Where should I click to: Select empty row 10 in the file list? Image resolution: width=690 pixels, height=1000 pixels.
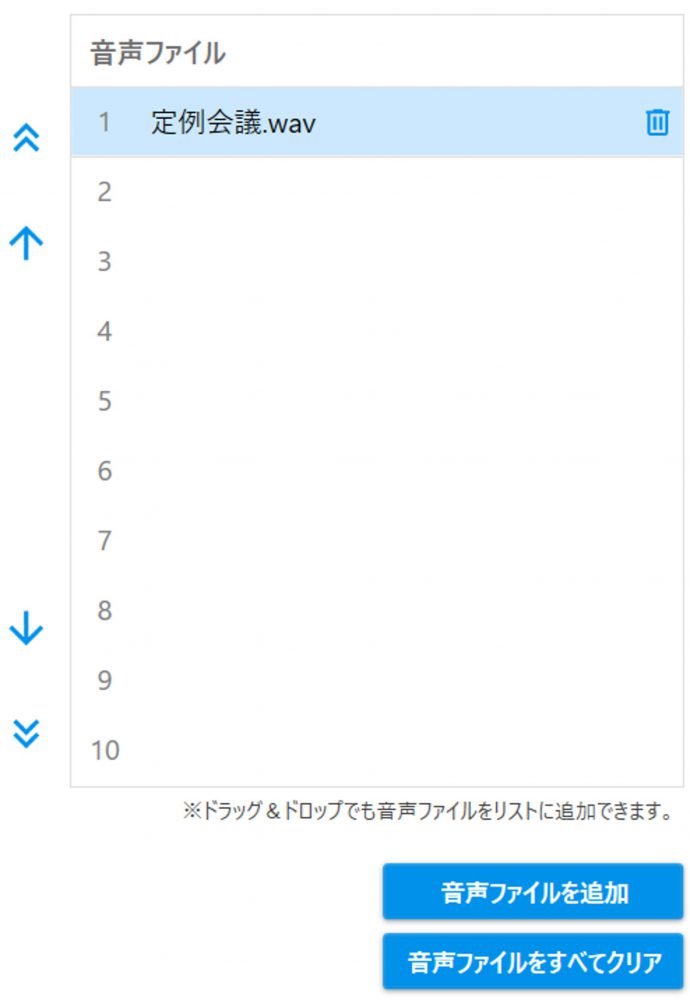377,750
